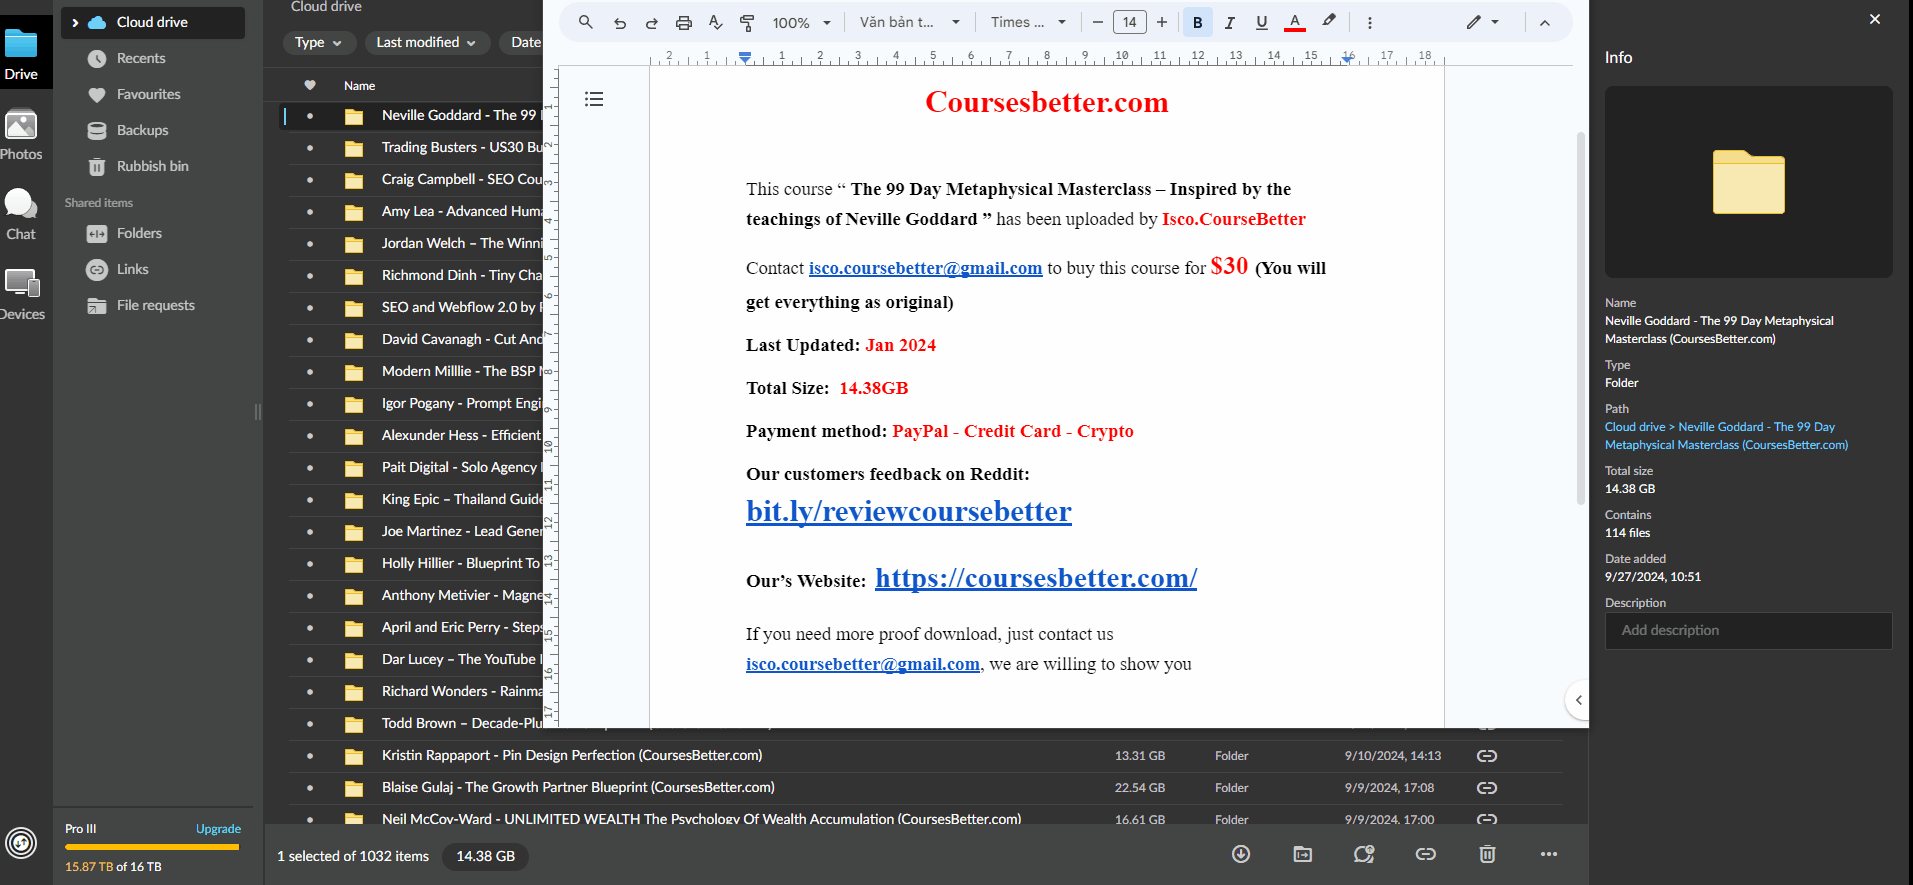This screenshot has width=1913, height=885.
Task: Click the account icon at bottom-left of rail
Action: point(21,843)
